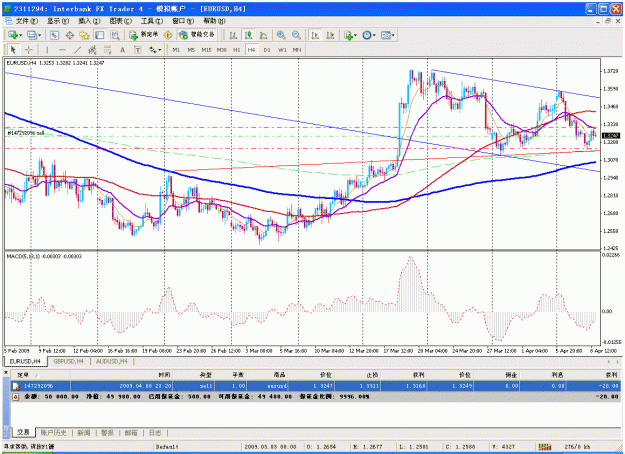Select the arrows symbol tool

(153, 50)
